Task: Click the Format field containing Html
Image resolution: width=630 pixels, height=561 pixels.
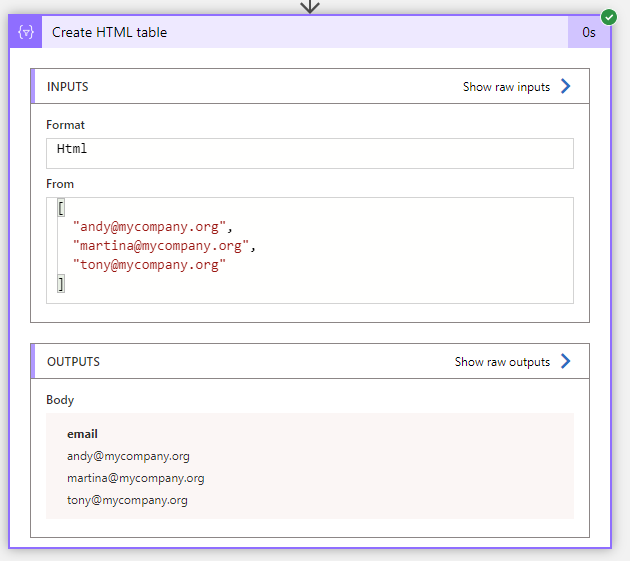Action: [x=310, y=153]
